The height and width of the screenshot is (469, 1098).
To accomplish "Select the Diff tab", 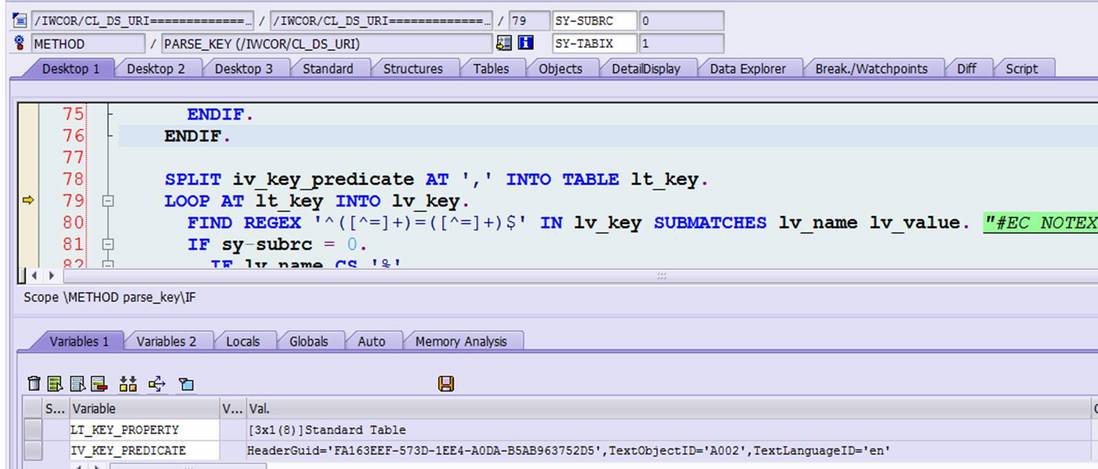I will coord(966,69).
